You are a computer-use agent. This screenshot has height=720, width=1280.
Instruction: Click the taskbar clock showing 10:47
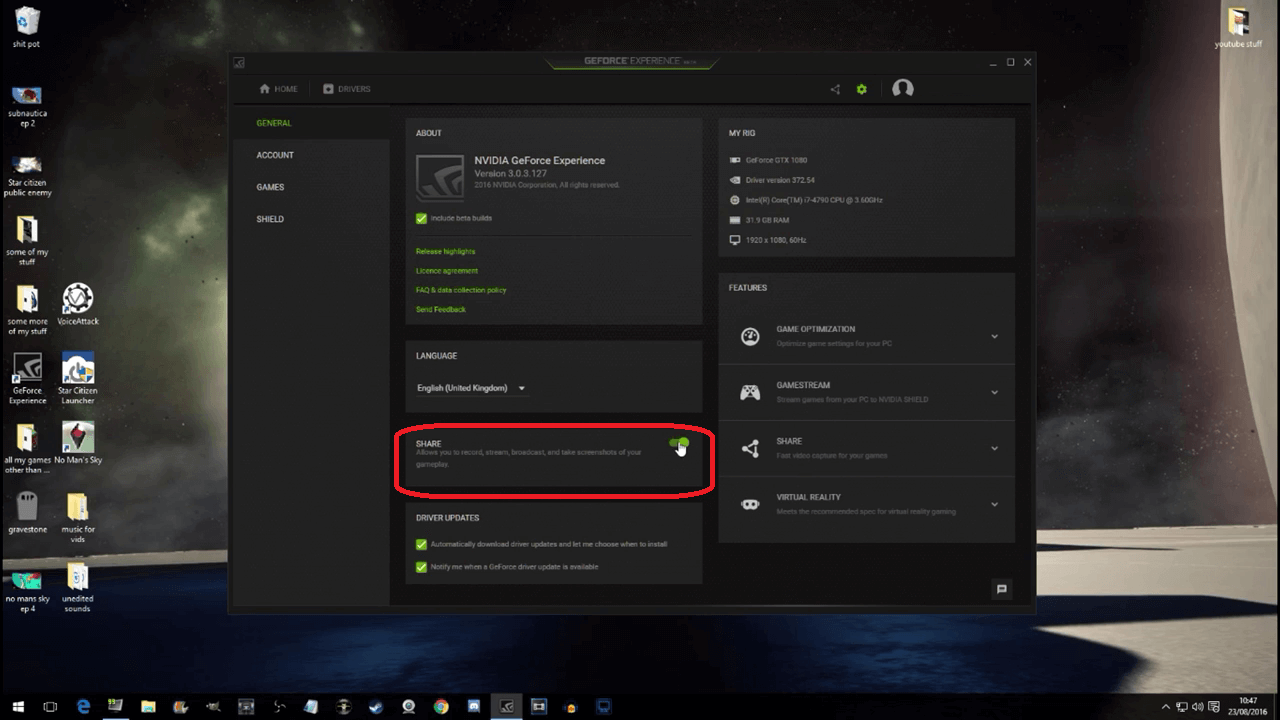pyautogui.click(x=1248, y=705)
